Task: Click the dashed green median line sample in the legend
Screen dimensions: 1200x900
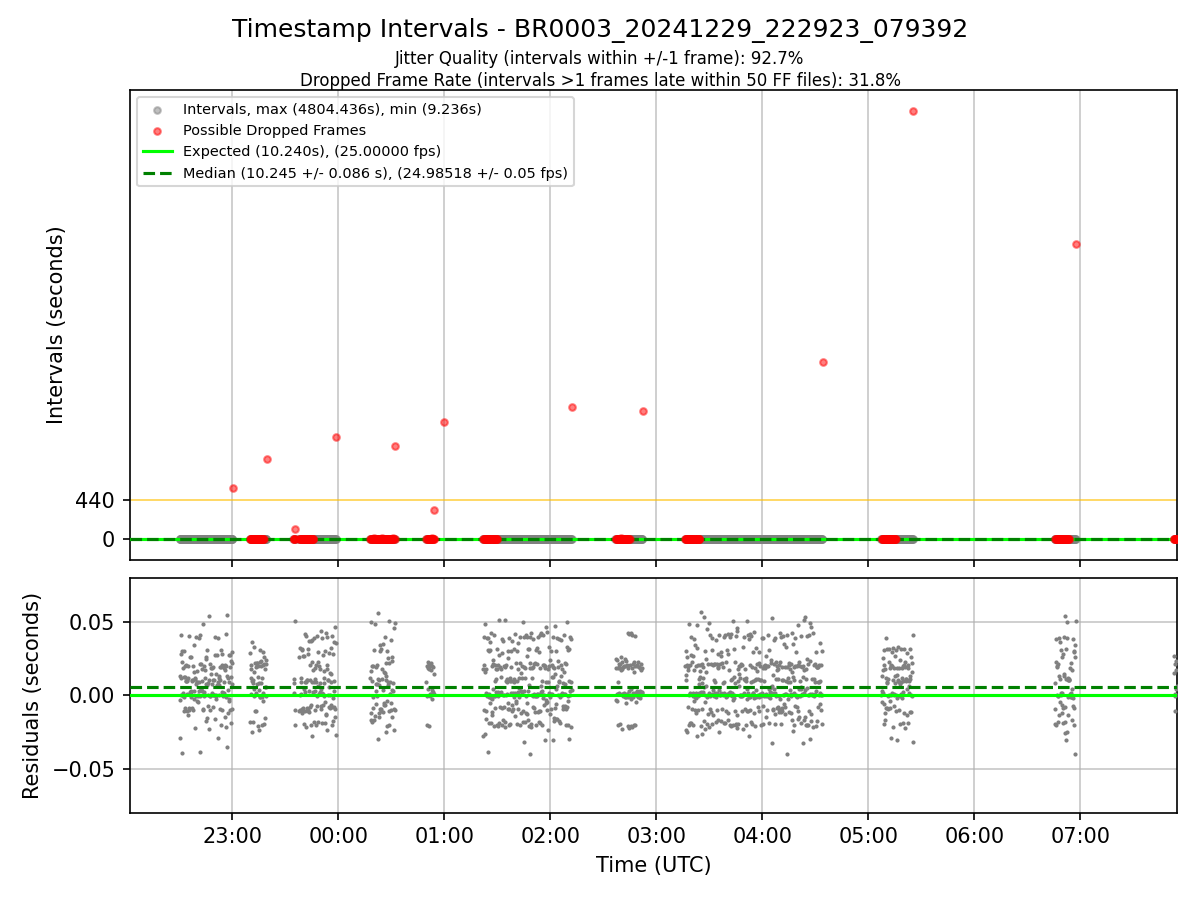Action: (x=157, y=173)
